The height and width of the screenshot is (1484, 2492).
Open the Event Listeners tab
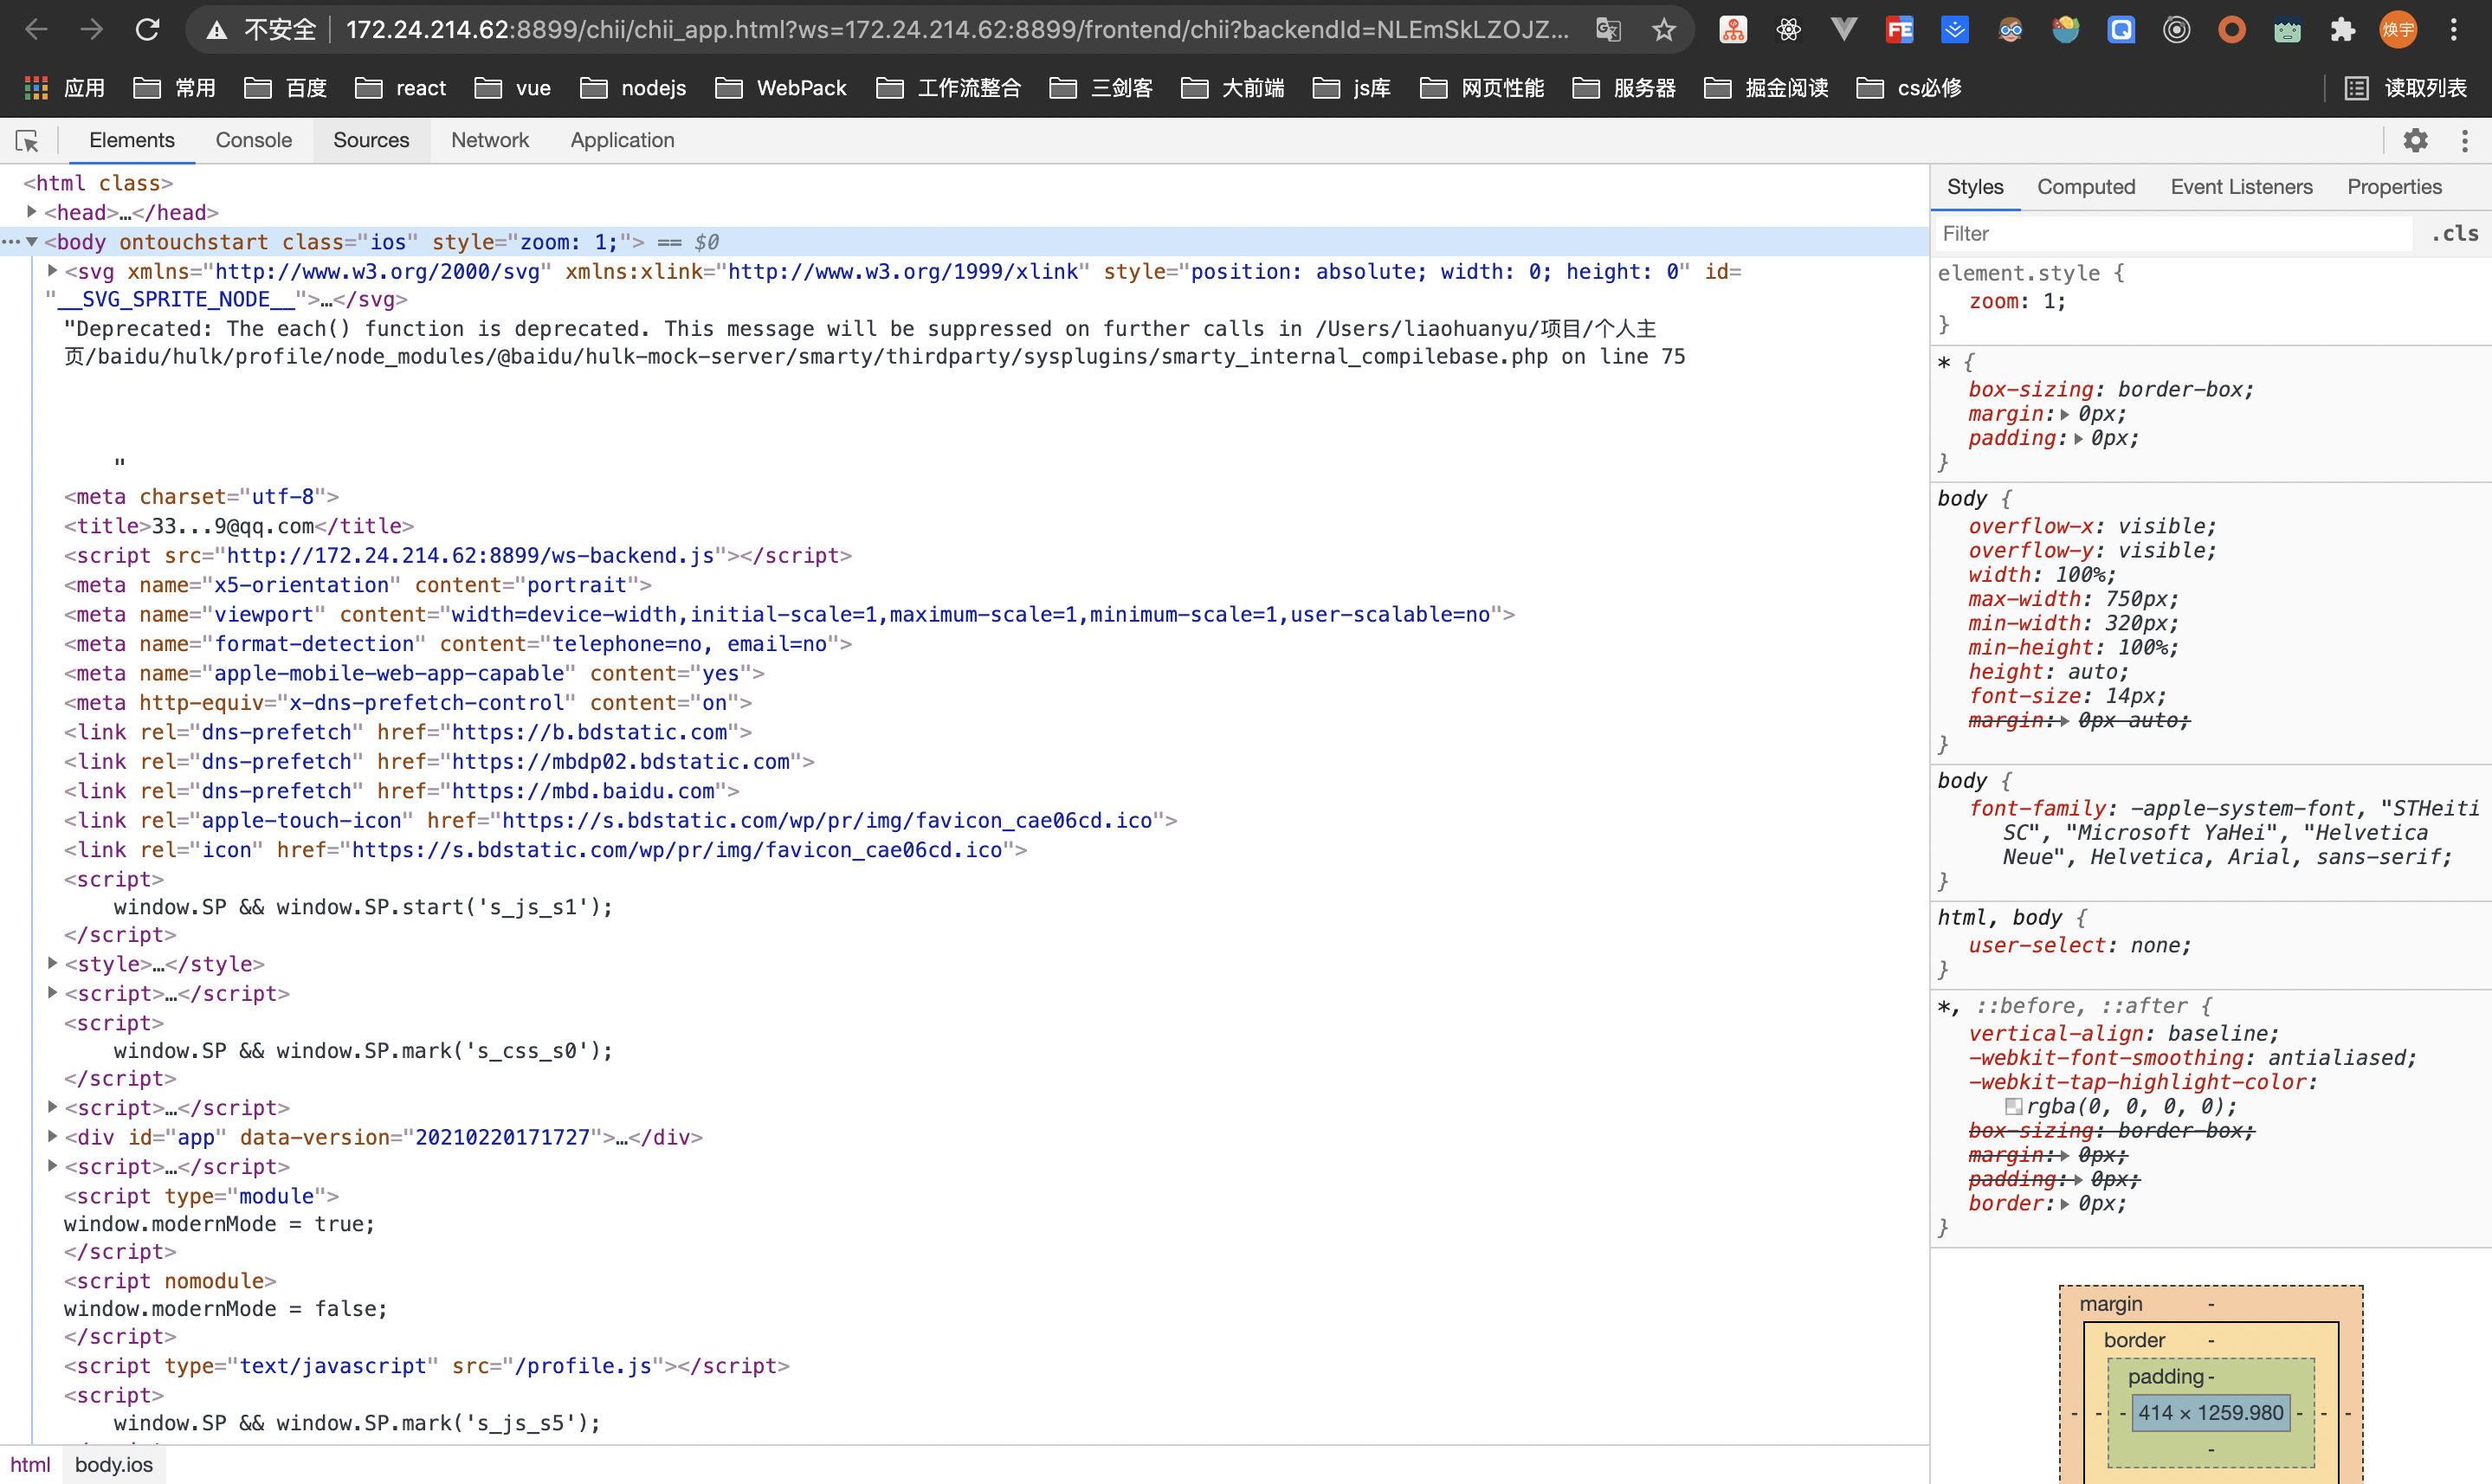[2240, 187]
